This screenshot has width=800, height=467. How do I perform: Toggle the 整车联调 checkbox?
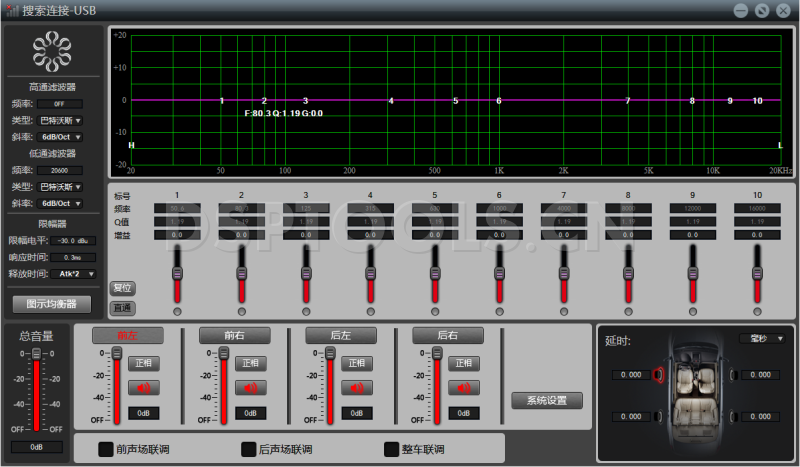[392, 450]
